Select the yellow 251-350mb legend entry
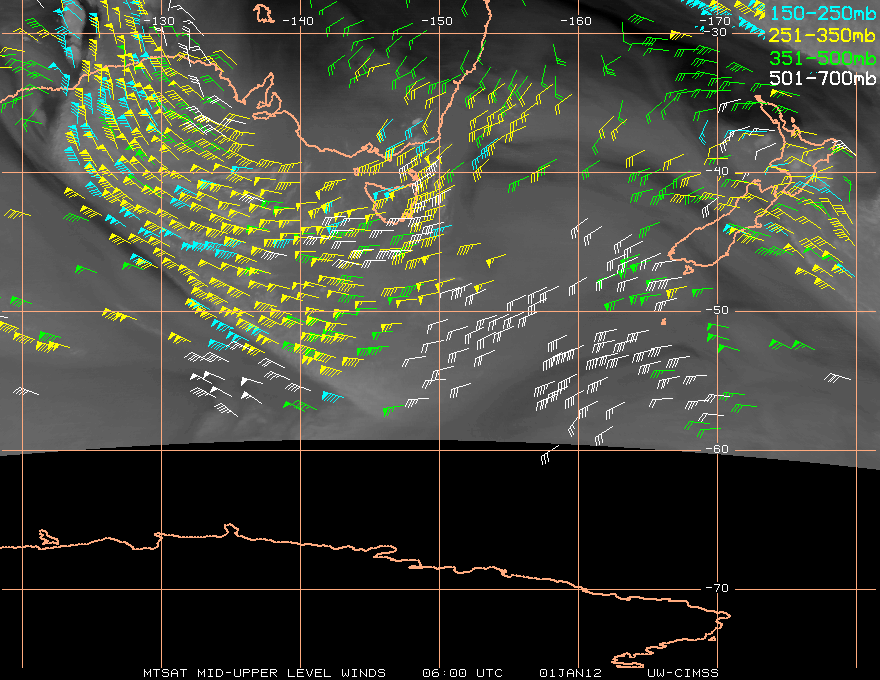880x680 pixels. [x=821, y=34]
